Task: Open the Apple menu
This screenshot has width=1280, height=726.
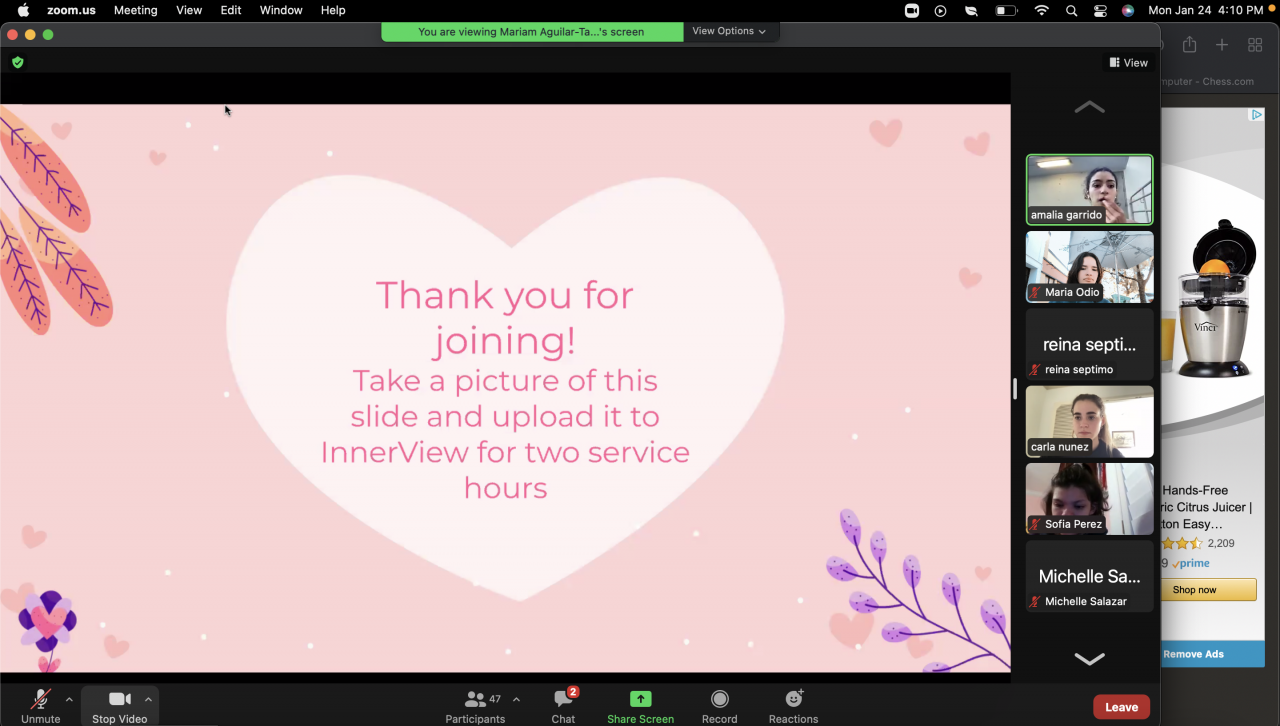Action: click(x=23, y=10)
